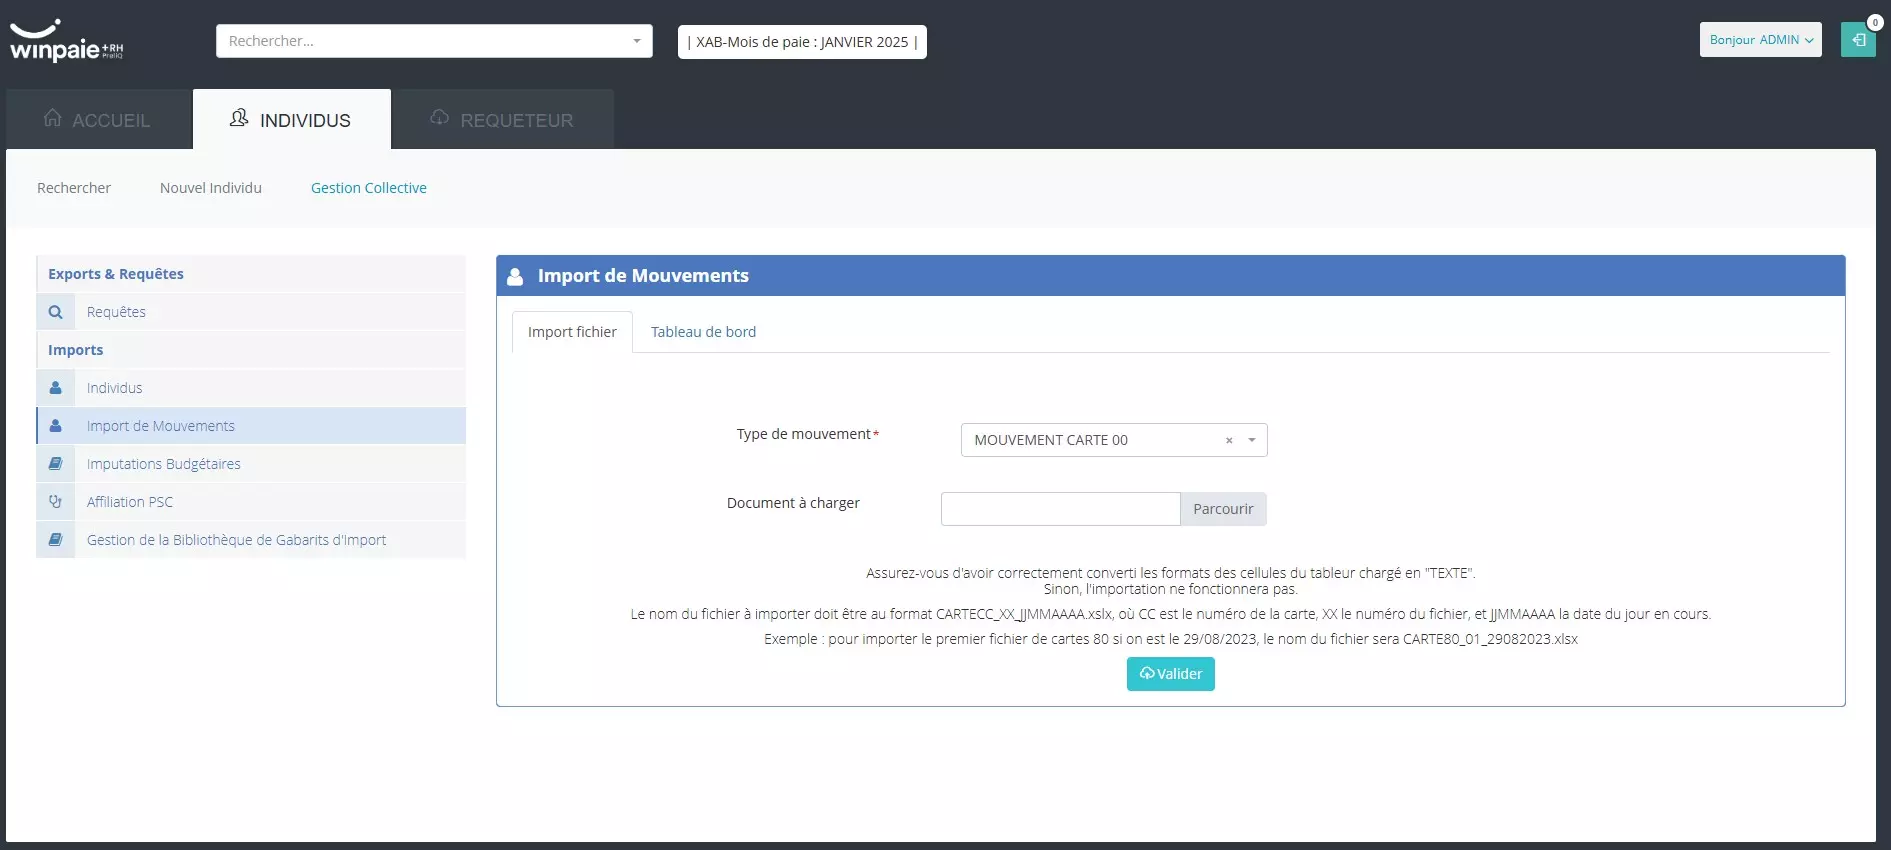Click the Valider button

(1170, 674)
